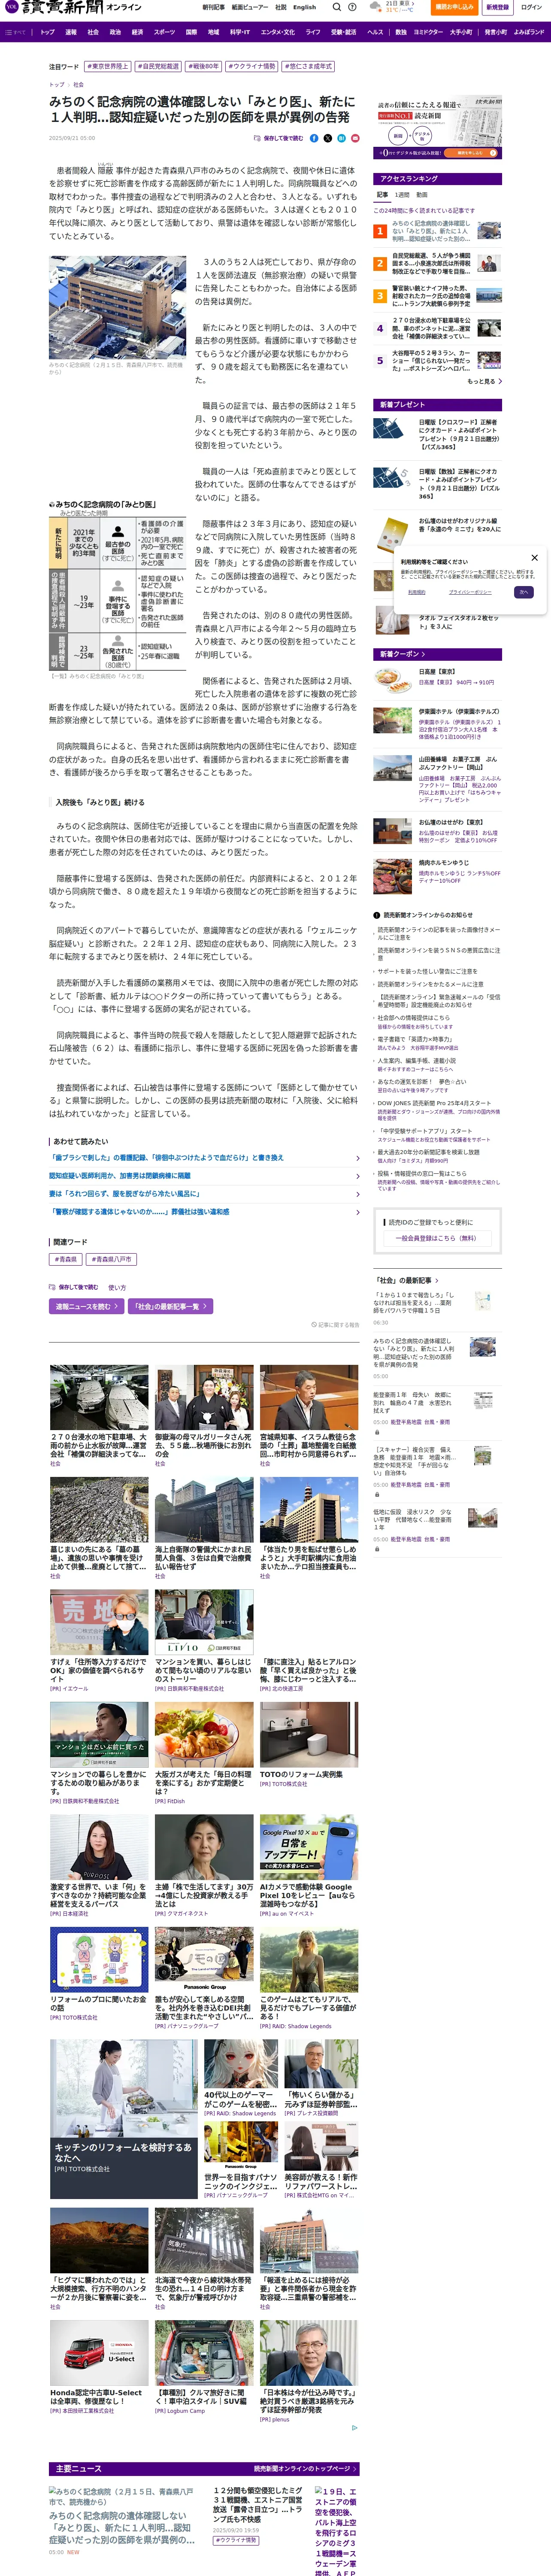Select the #東京世界陸上 keyword tag
551x2576 pixels.
click(x=107, y=67)
